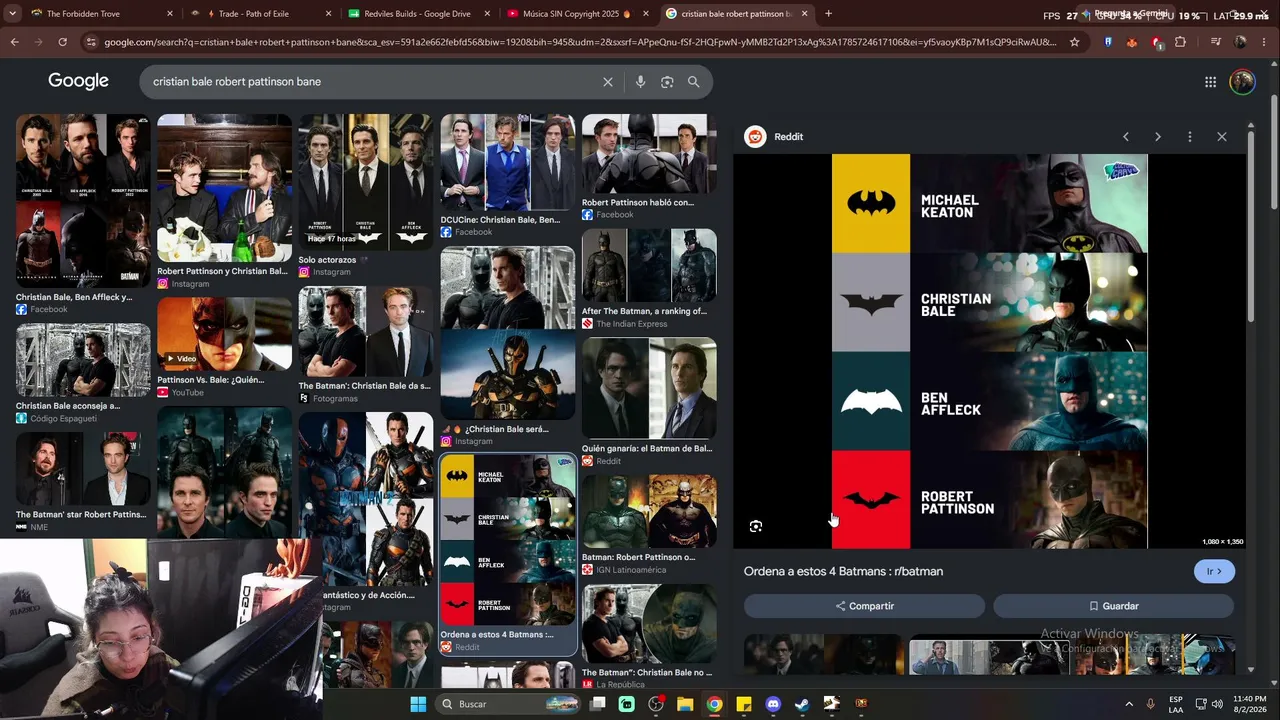Open the taskbar clock showing 11:40 PM
Viewport: 1280px width, 720px height.
pos(1249,704)
